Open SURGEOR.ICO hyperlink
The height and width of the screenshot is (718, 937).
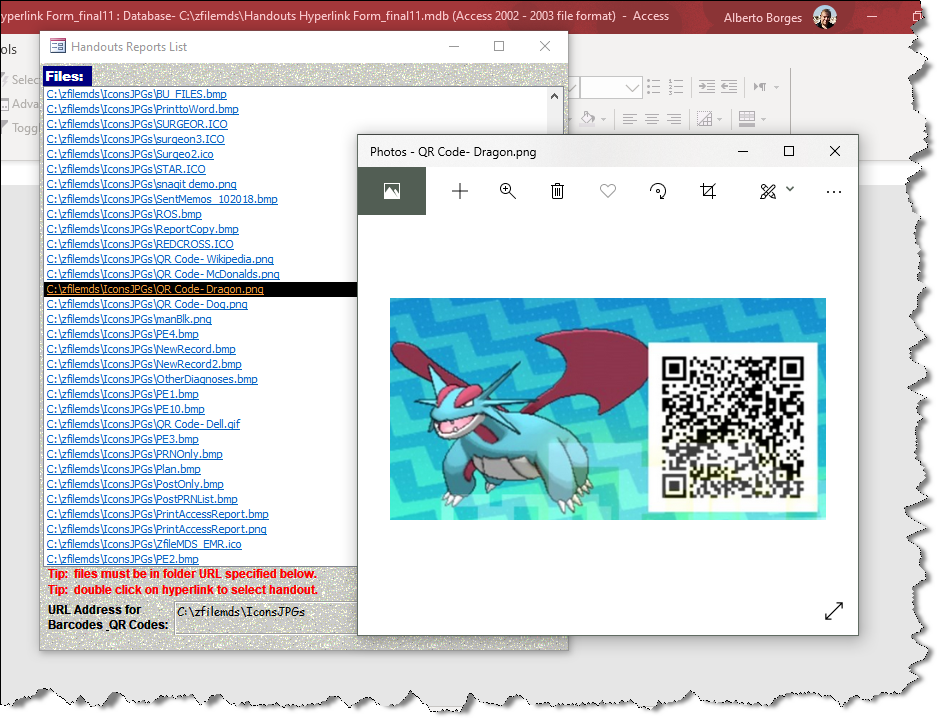tap(137, 124)
